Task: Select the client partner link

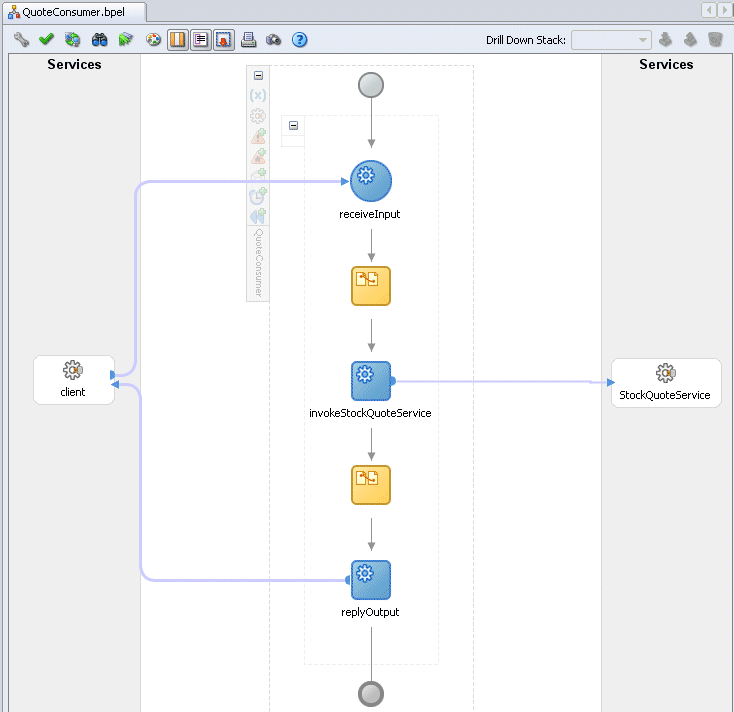Action: [74, 380]
